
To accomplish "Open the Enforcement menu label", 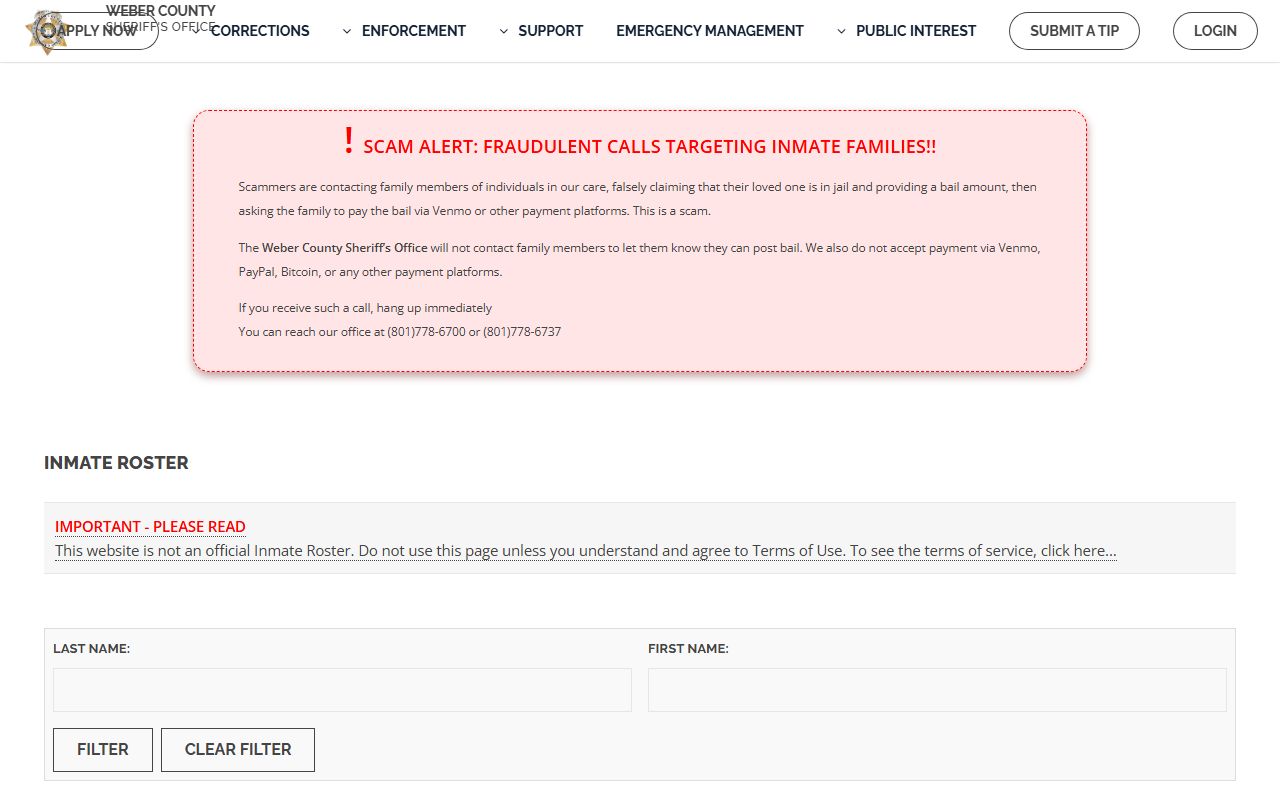I will click(x=414, y=31).
